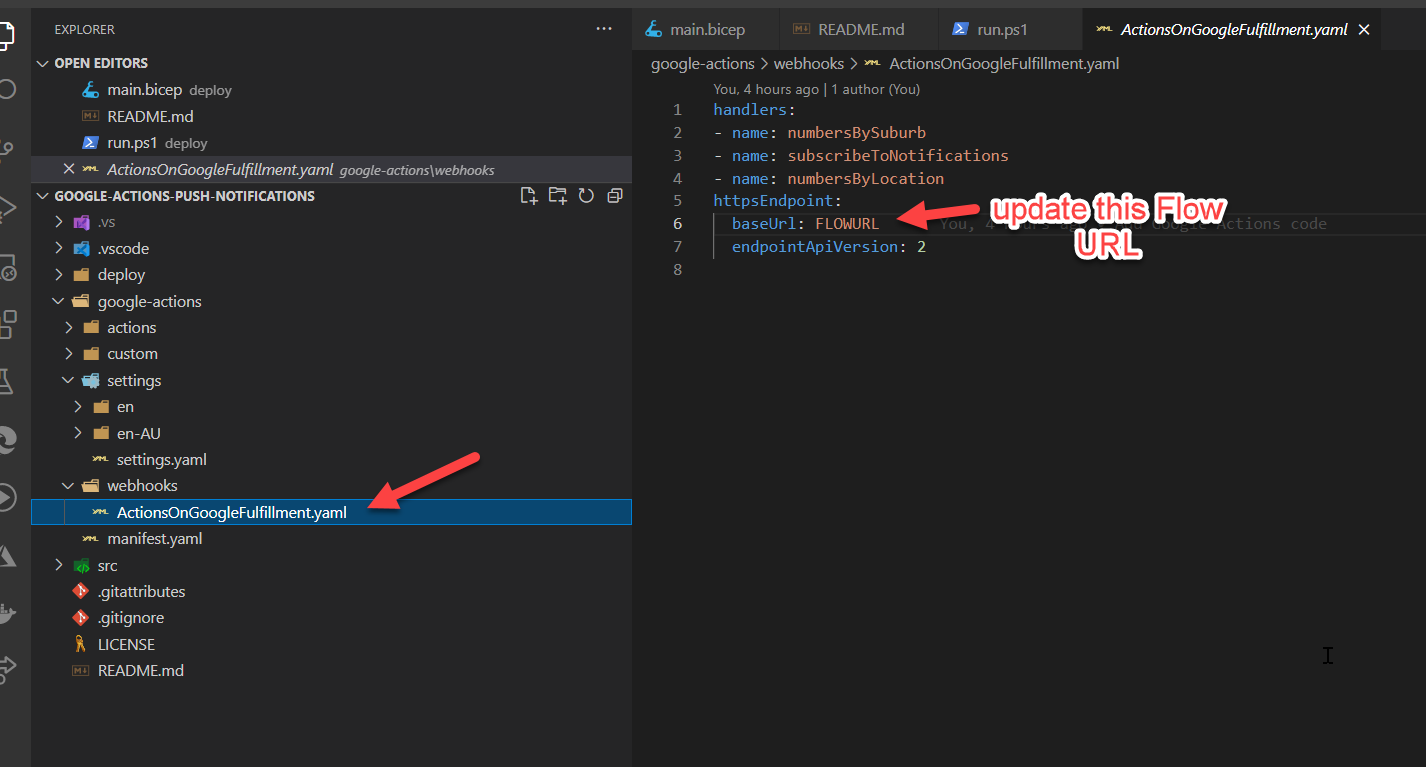Click the webhooks breadcrumb segment
Viewport: 1426px width, 767px height.
(x=809, y=64)
